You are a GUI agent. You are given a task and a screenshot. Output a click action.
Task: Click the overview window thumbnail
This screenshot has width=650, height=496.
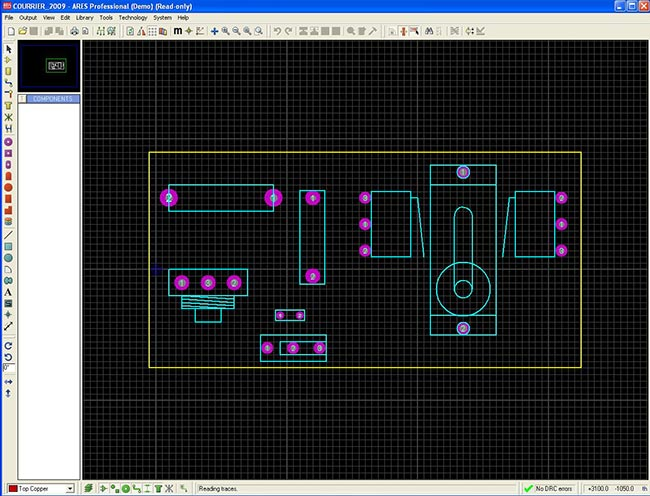tap(49, 66)
